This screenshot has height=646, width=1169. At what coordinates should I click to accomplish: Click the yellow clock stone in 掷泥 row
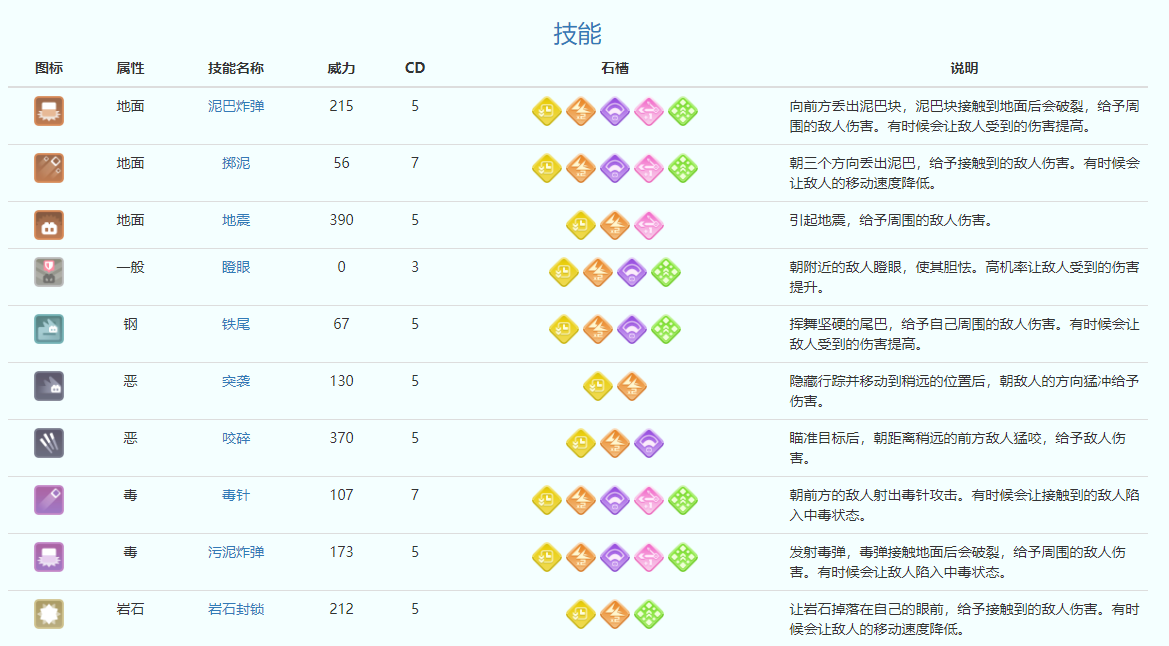pos(546,168)
